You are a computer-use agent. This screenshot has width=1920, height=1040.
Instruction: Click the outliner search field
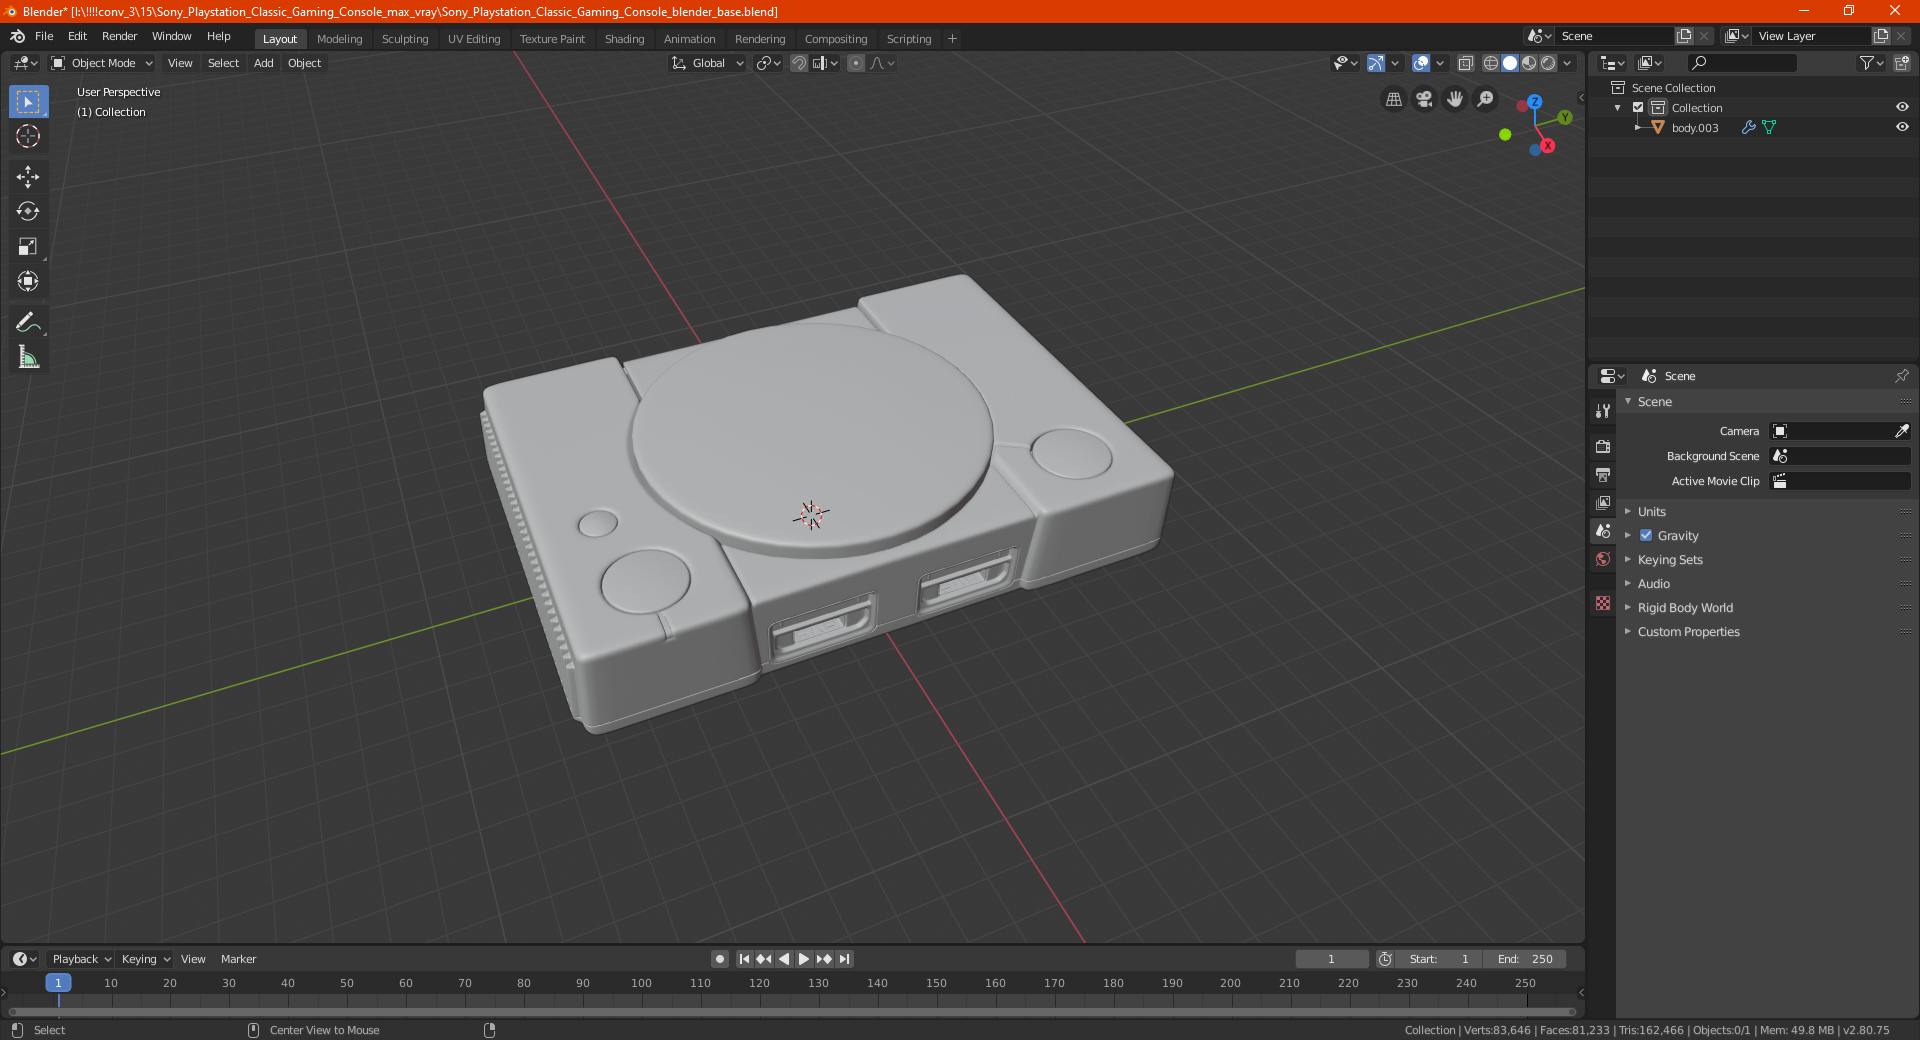1741,63
